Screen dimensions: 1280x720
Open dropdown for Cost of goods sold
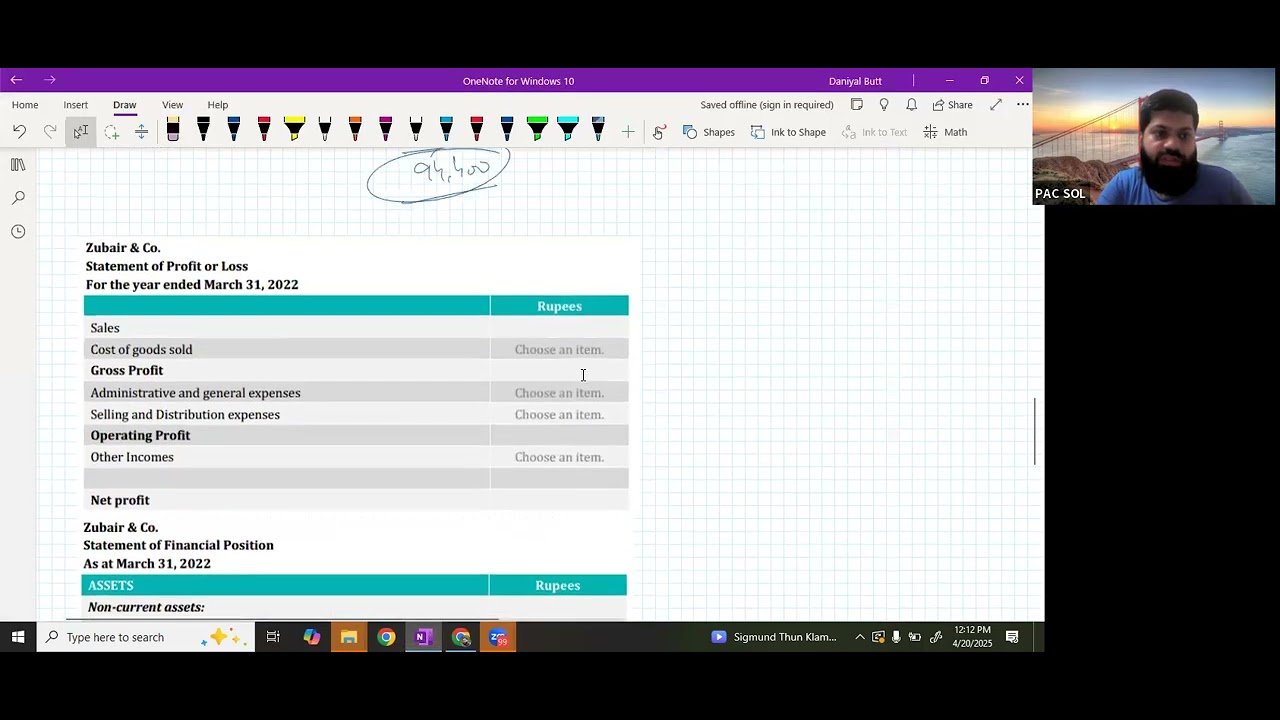(559, 349)
